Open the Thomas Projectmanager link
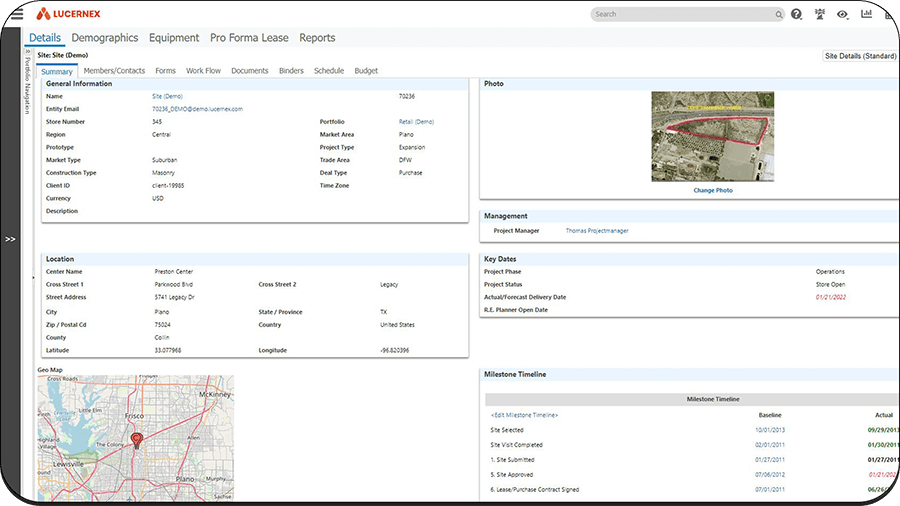The image size is (900, 506). point(597,231)
